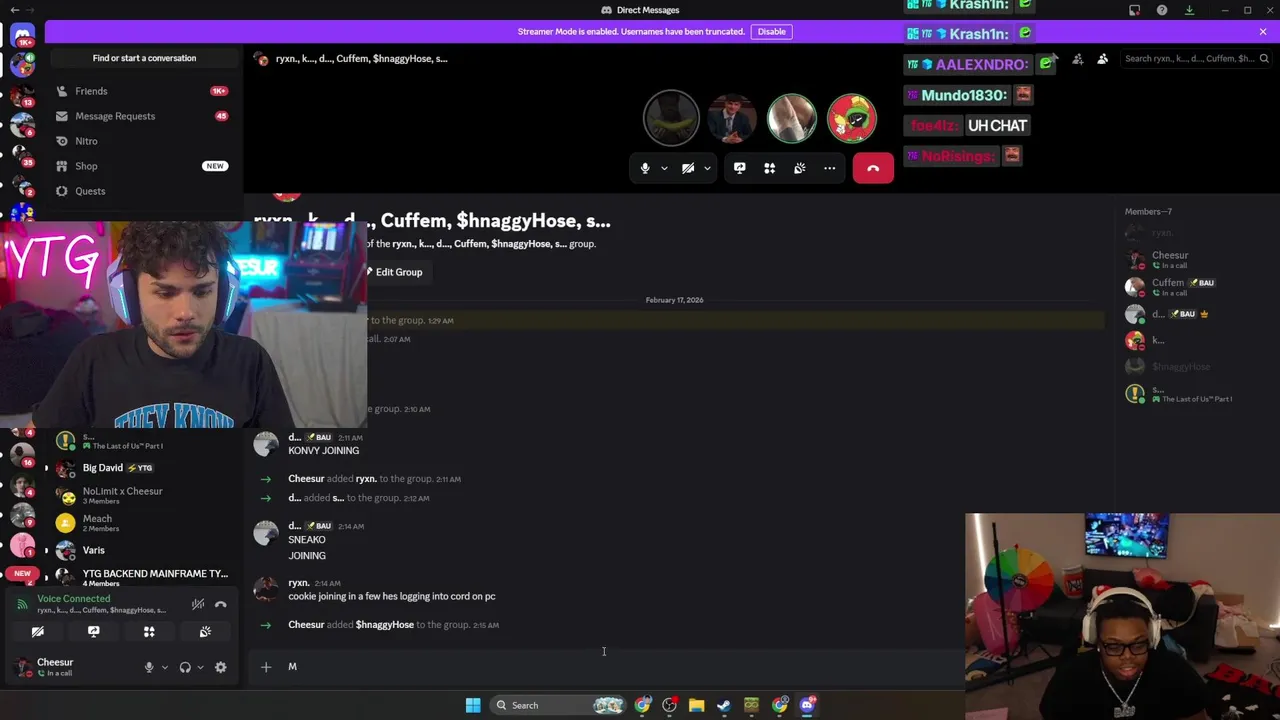Disconnect using the Voice Connected panel phone icon
1280x720 pixels.
pyautogui.click(x=220, y=604)
